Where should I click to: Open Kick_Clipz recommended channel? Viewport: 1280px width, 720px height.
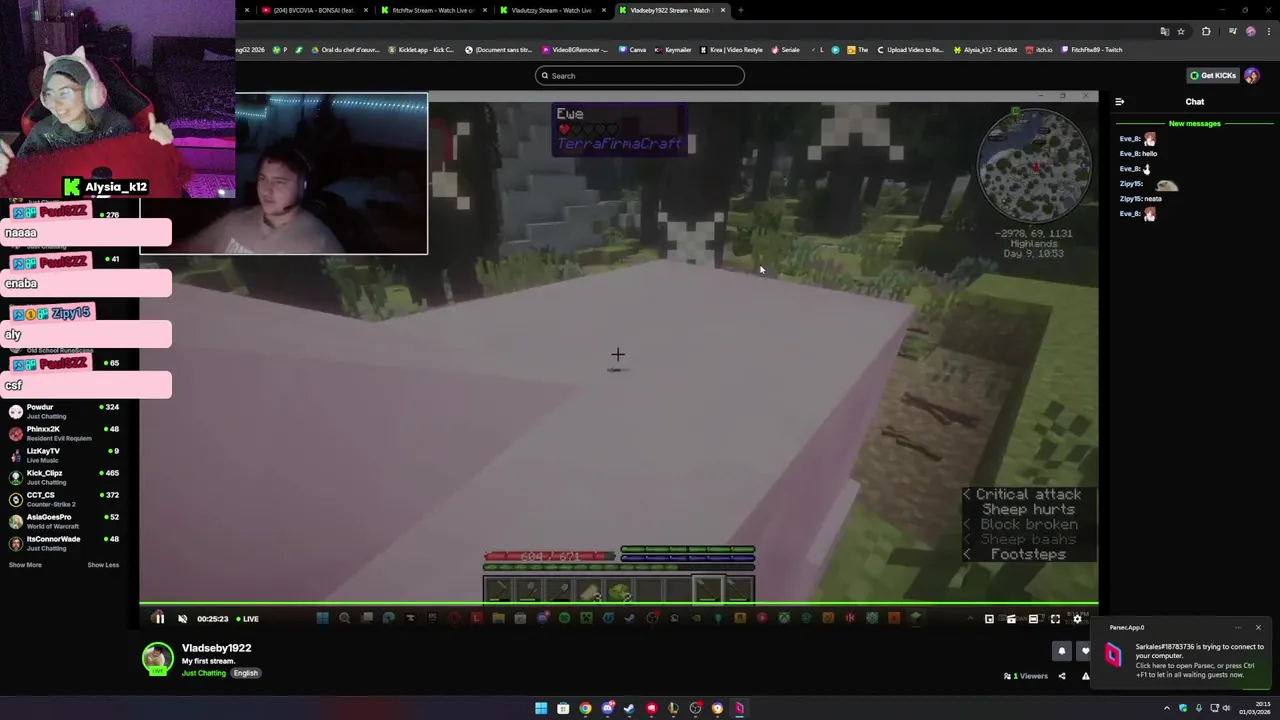pyautogui.click(x=65, y=477)
